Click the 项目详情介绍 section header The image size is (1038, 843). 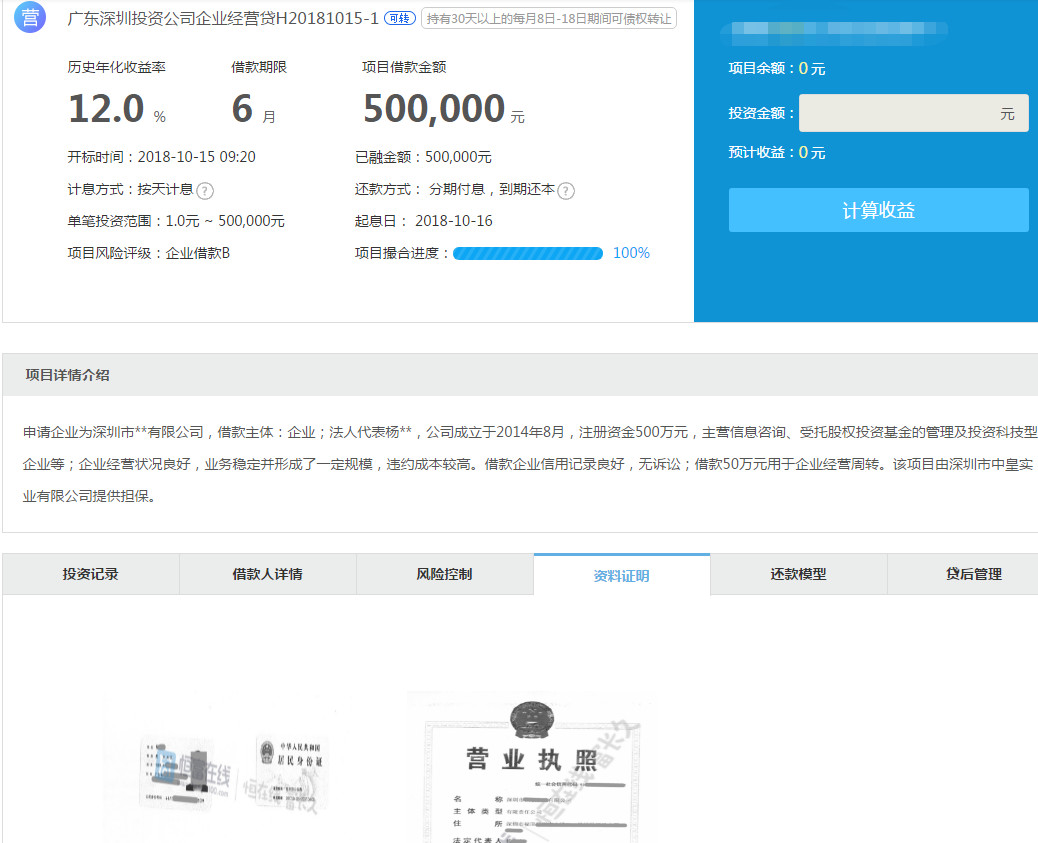68,375
